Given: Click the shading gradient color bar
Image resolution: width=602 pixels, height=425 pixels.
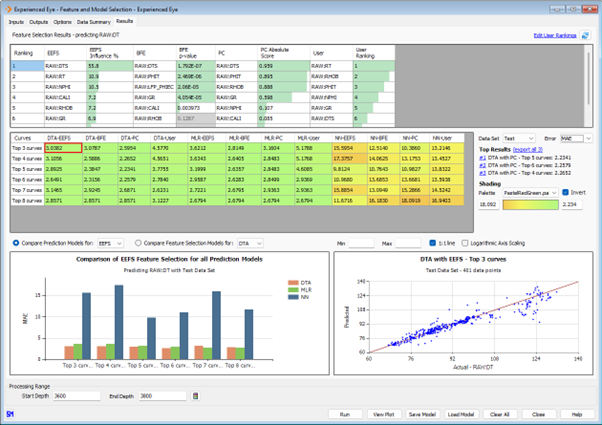Looking at the screenshot, I should click(532, 203).
